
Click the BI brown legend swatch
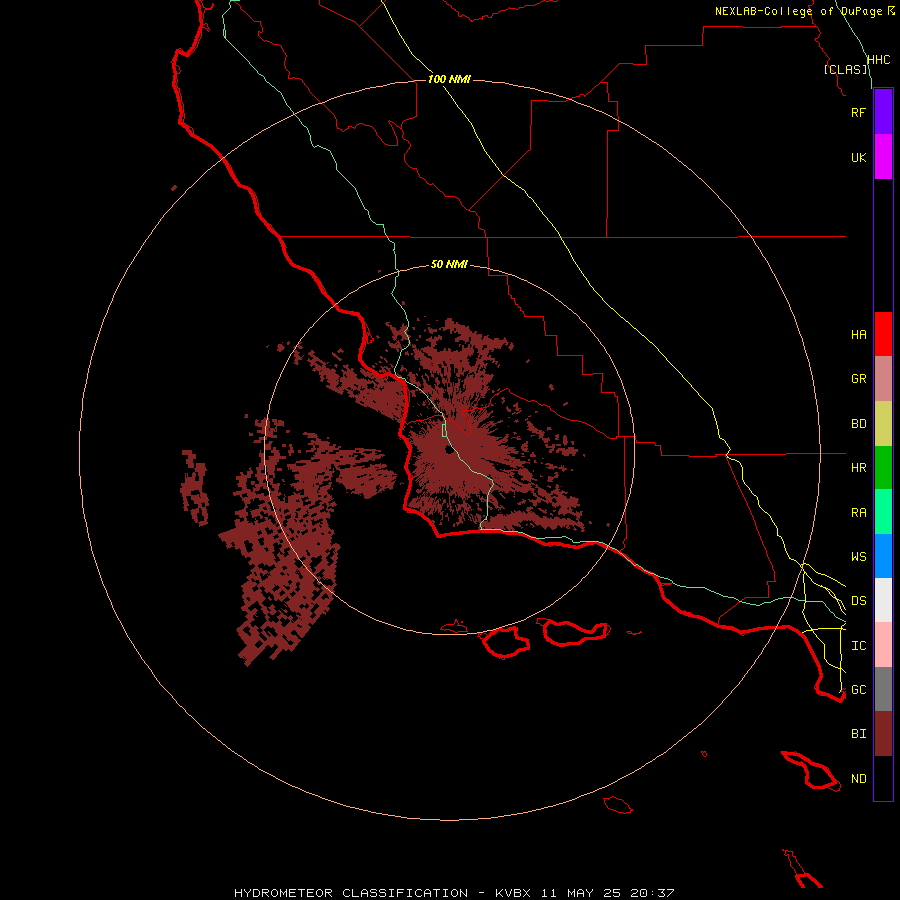pos(883,734)
